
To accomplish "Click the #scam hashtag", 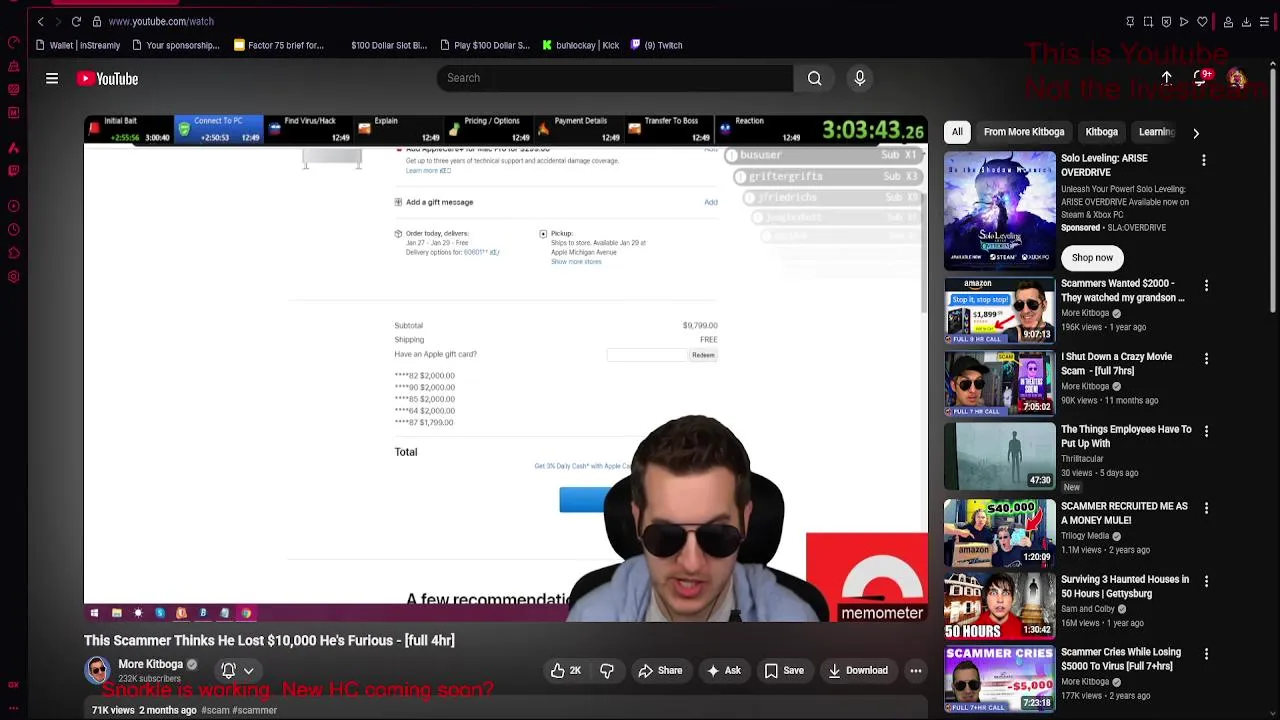I will click(x=215, y=710).
